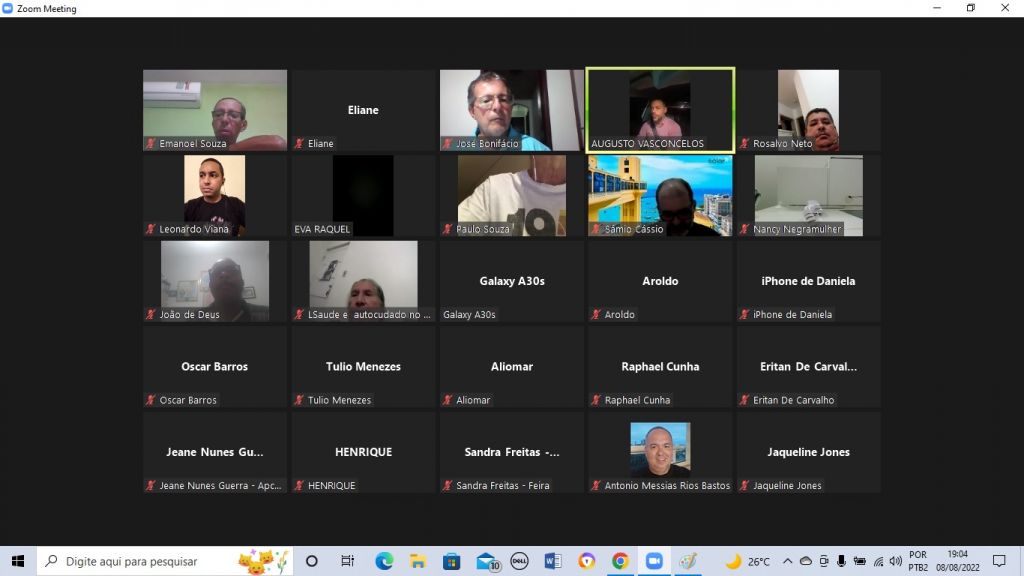This screenshot has width=1024, height=576.
Task: Open Word from taskbar
Action: coord(553,561)
